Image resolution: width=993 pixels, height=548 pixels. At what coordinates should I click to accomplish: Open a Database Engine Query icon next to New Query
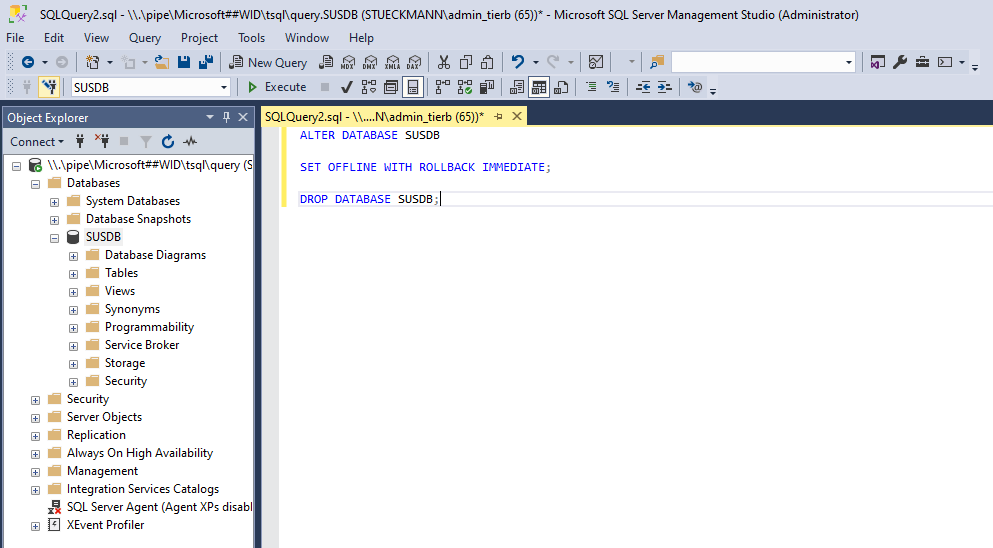tap(326, 62)
